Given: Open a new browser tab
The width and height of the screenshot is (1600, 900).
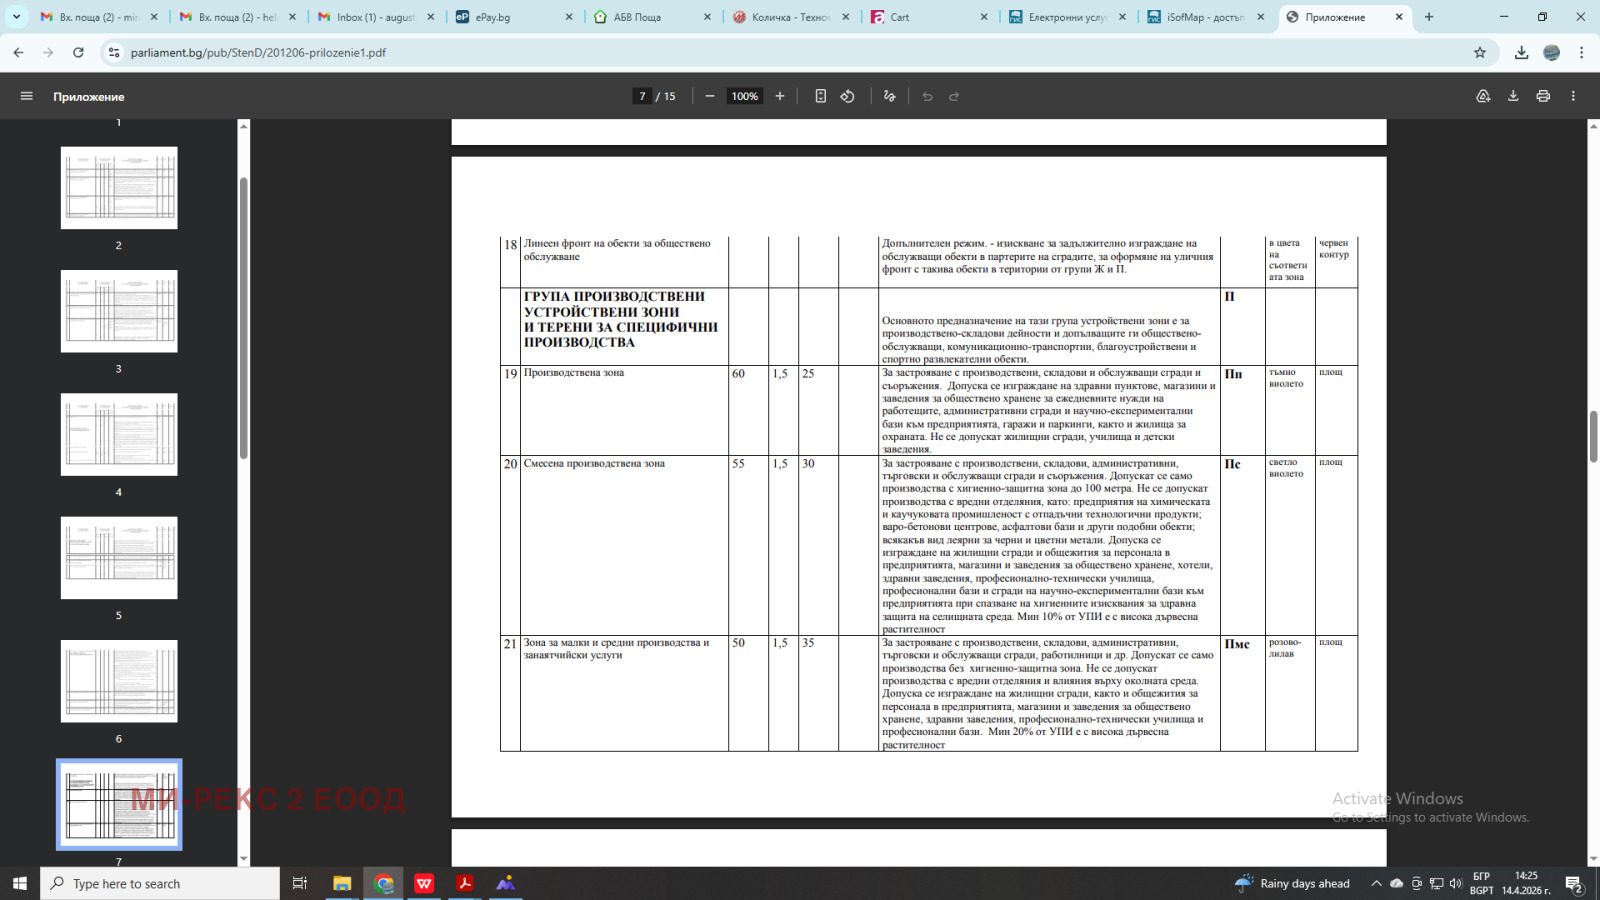Looking at the screenshot, I should pyautogui.click(x=1429, y=17).
